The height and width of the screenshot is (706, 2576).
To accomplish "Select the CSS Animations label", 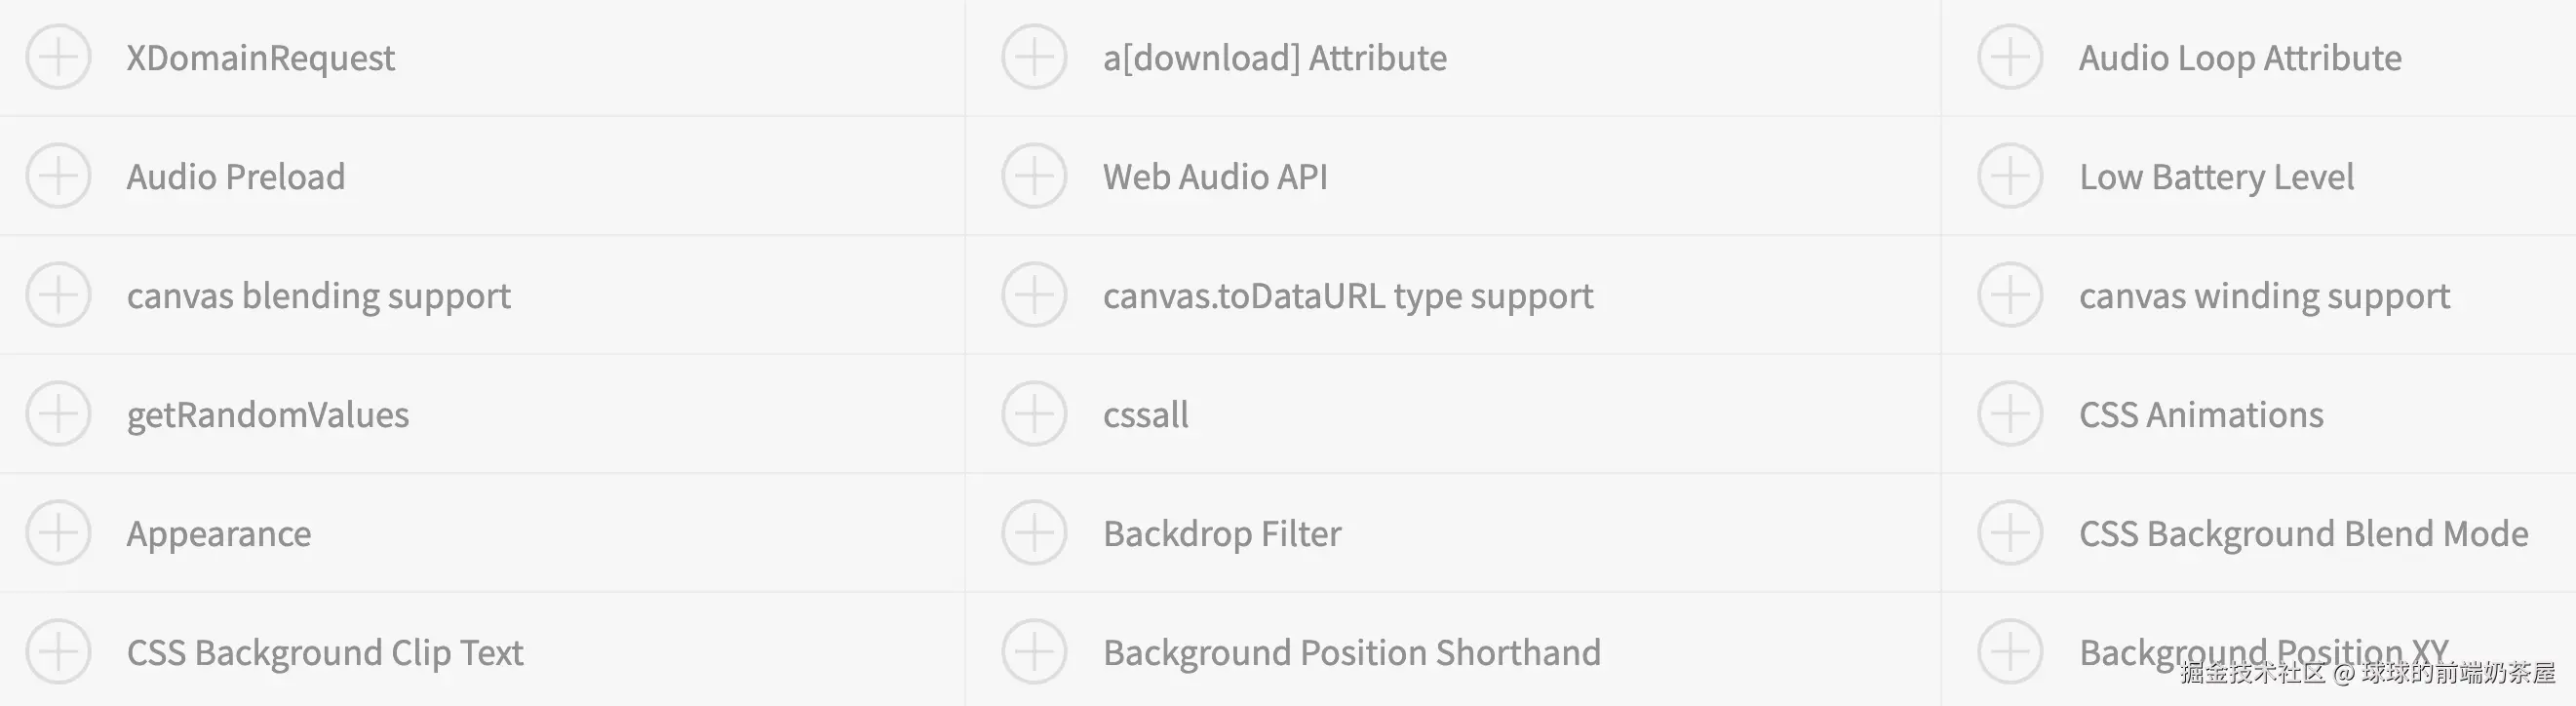I will (x=2201, y=415).
